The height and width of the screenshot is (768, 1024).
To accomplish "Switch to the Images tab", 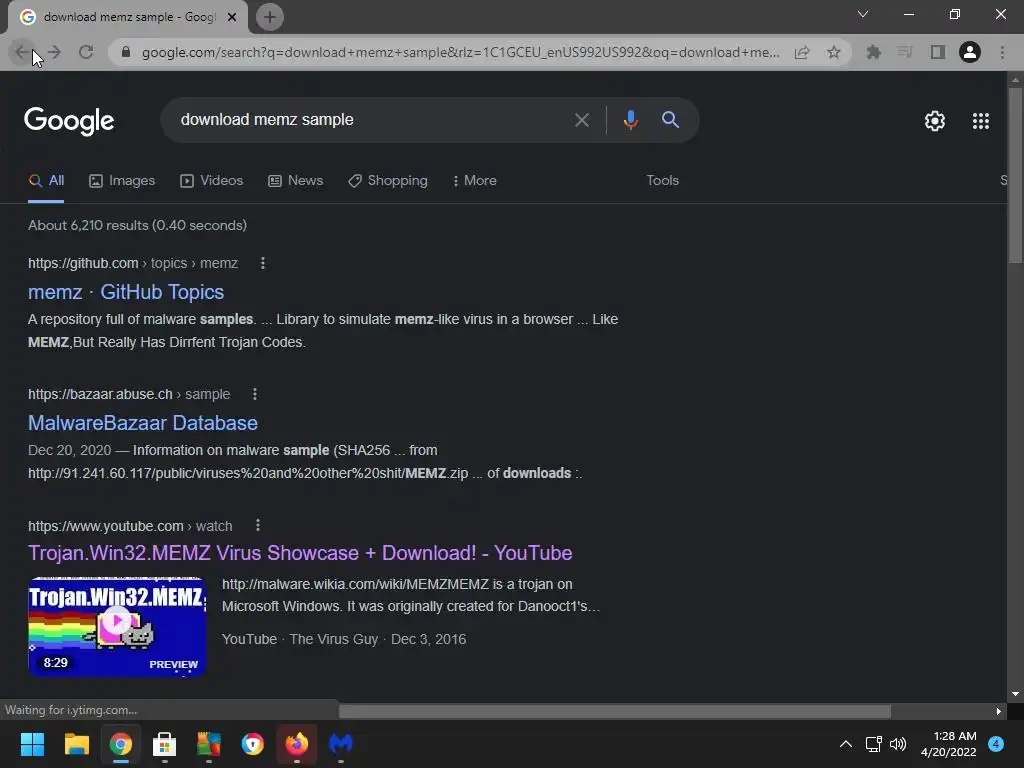I will (x=122, y=181).
